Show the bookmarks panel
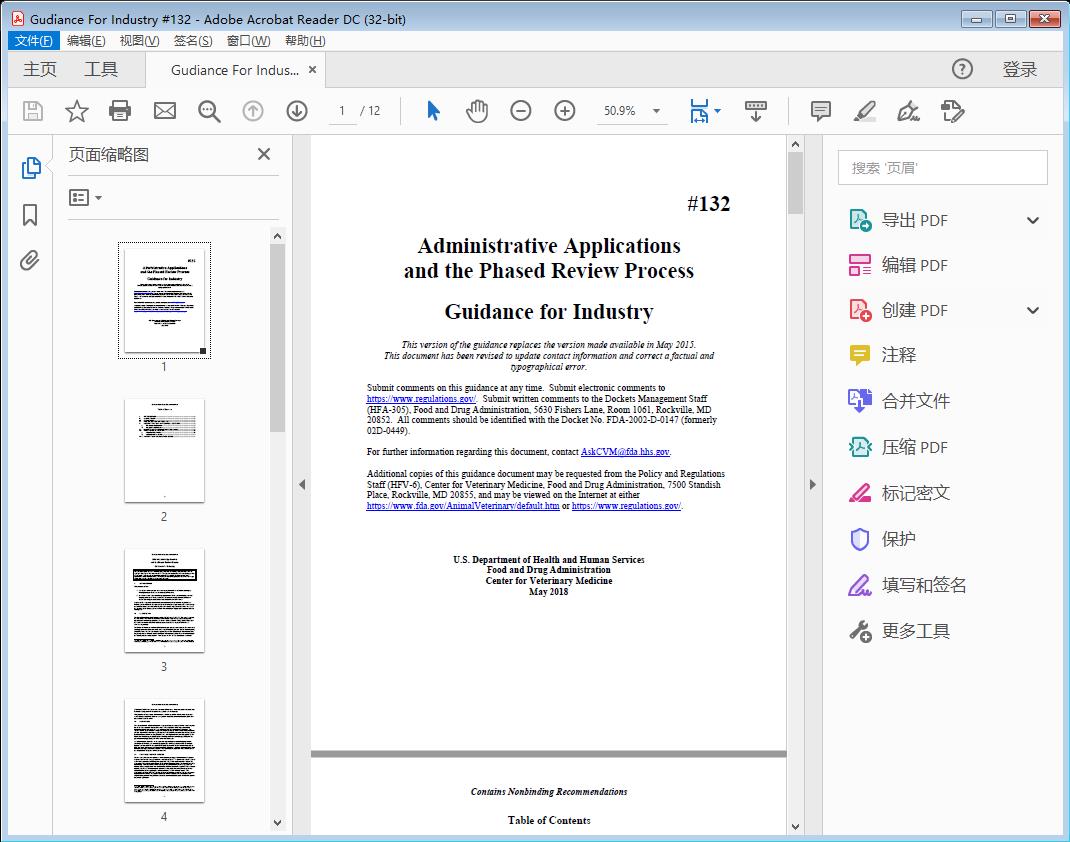Image resolution: width=1070 pixels, height=842 pixels. pyautogui.click(x=30, y=216)
